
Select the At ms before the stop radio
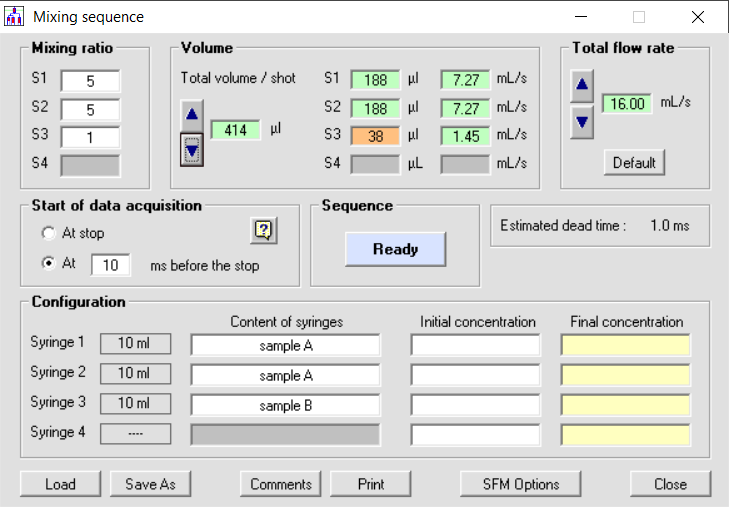(48, 263)
